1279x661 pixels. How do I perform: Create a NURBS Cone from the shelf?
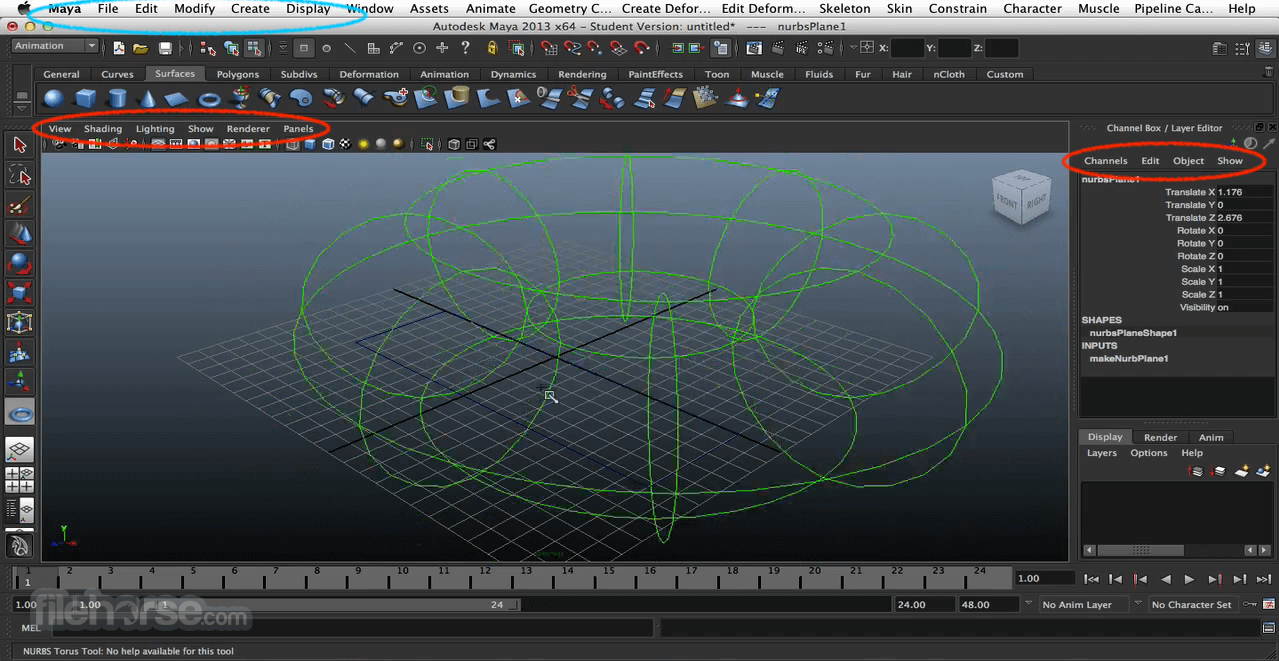tap(146, 98)
